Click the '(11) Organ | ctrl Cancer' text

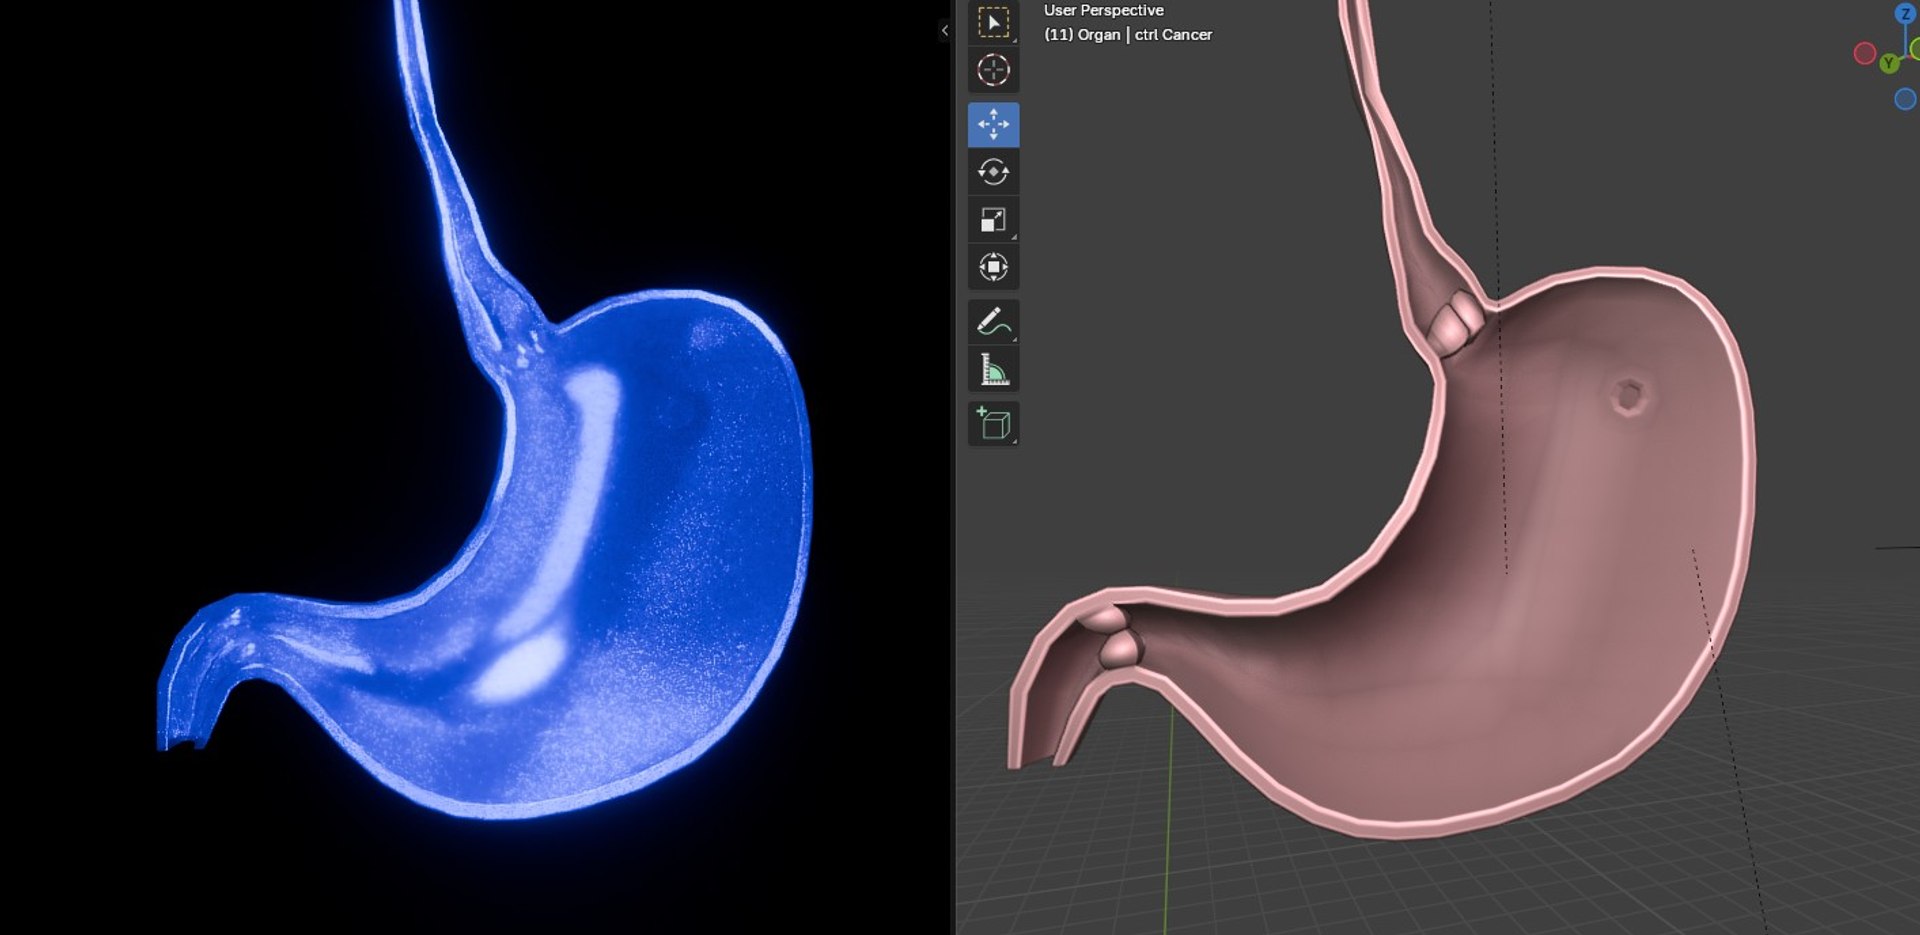(x=1127, y=34)
